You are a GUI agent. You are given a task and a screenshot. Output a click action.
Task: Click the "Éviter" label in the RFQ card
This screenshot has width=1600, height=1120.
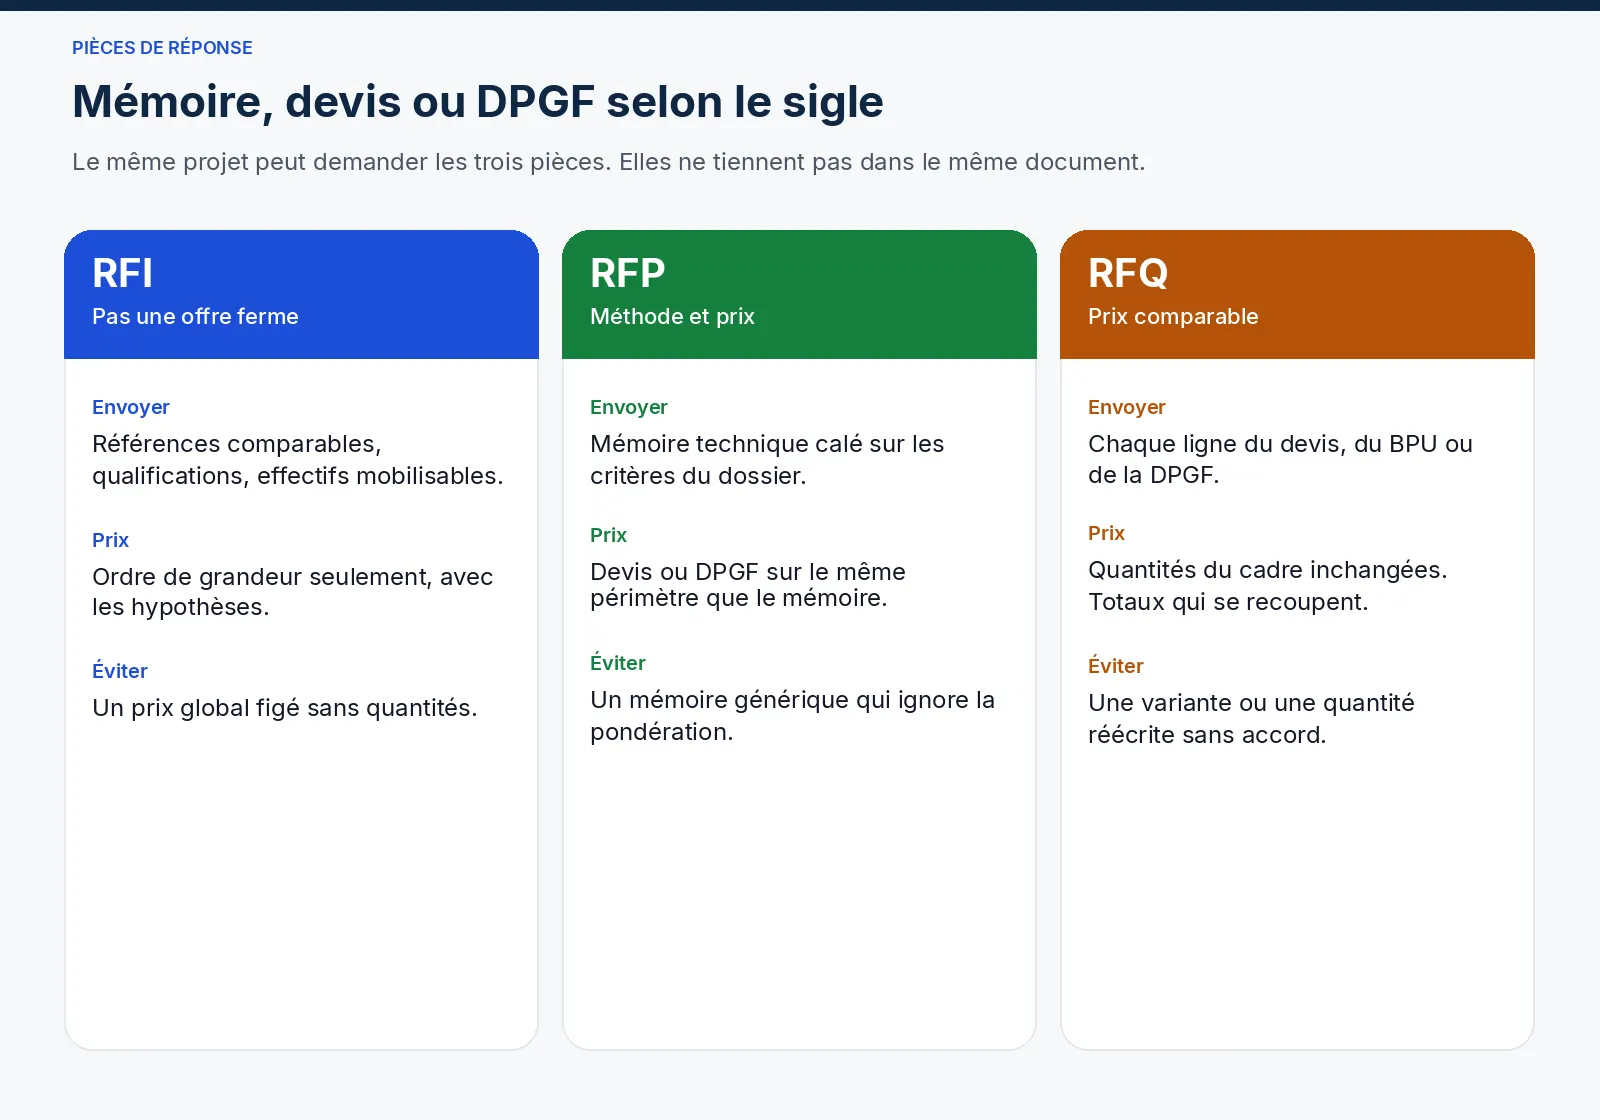coord(1116,666)
